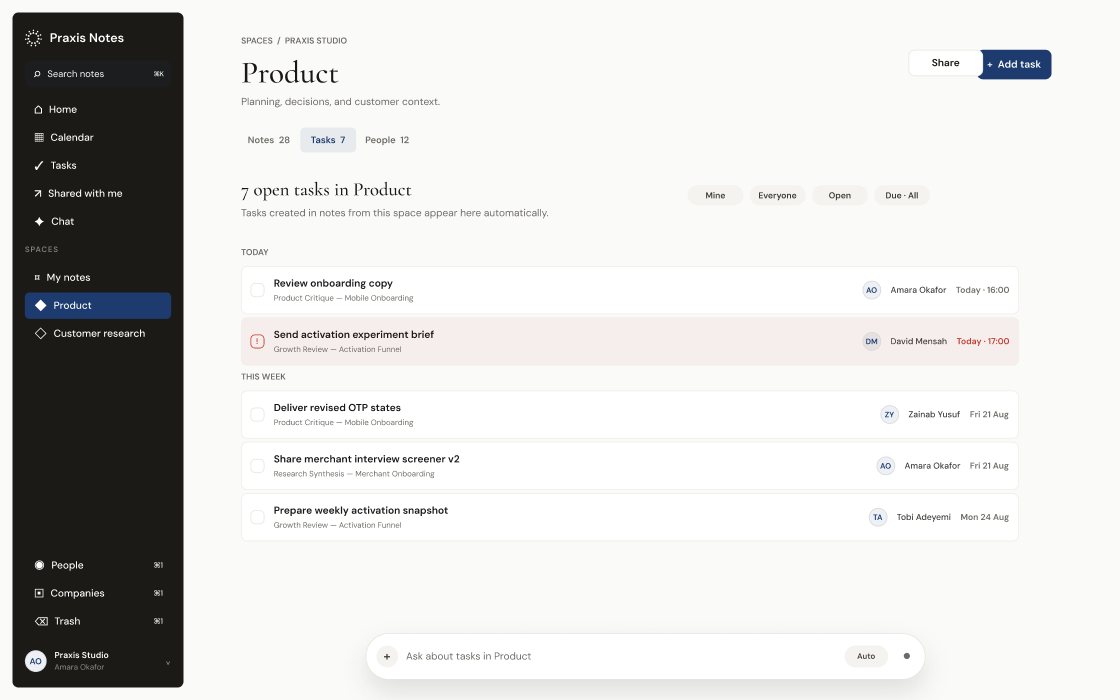This screenshot has height=700, width=1120.
Task: Open Home in the sidebar
Action: pyautogui.click(x=98, y=109)
